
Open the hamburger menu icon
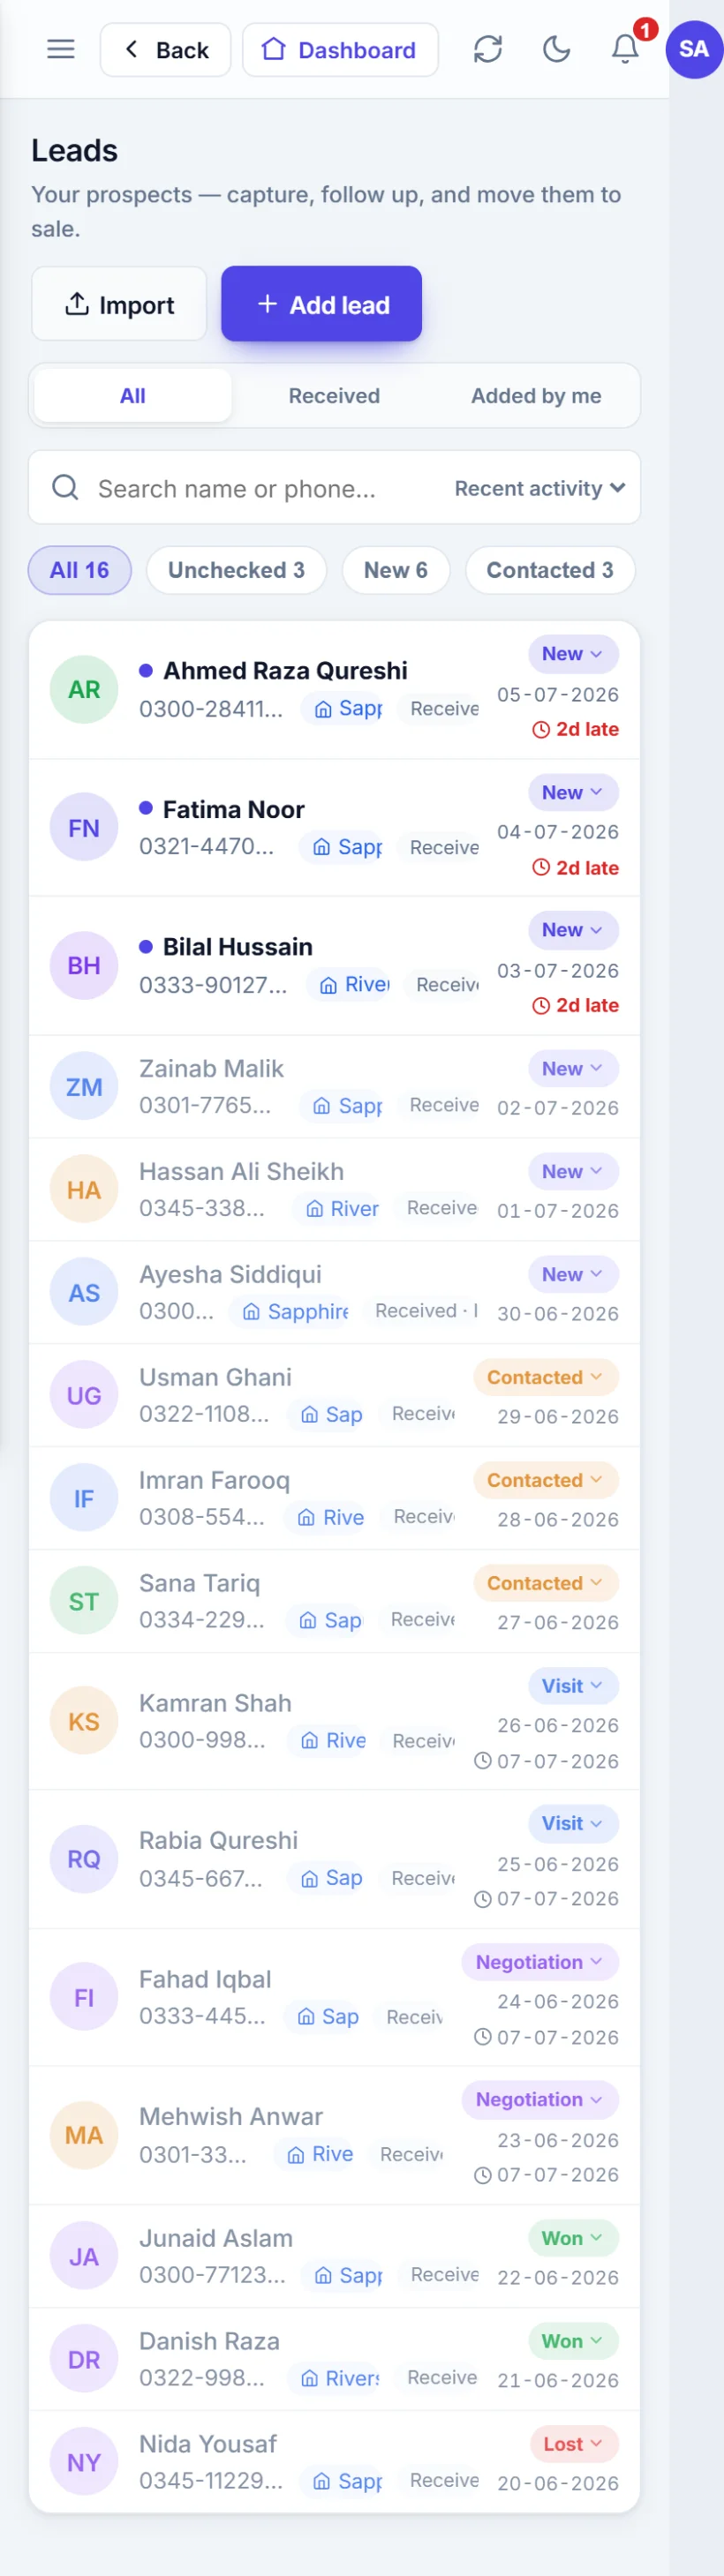(61, 49)
